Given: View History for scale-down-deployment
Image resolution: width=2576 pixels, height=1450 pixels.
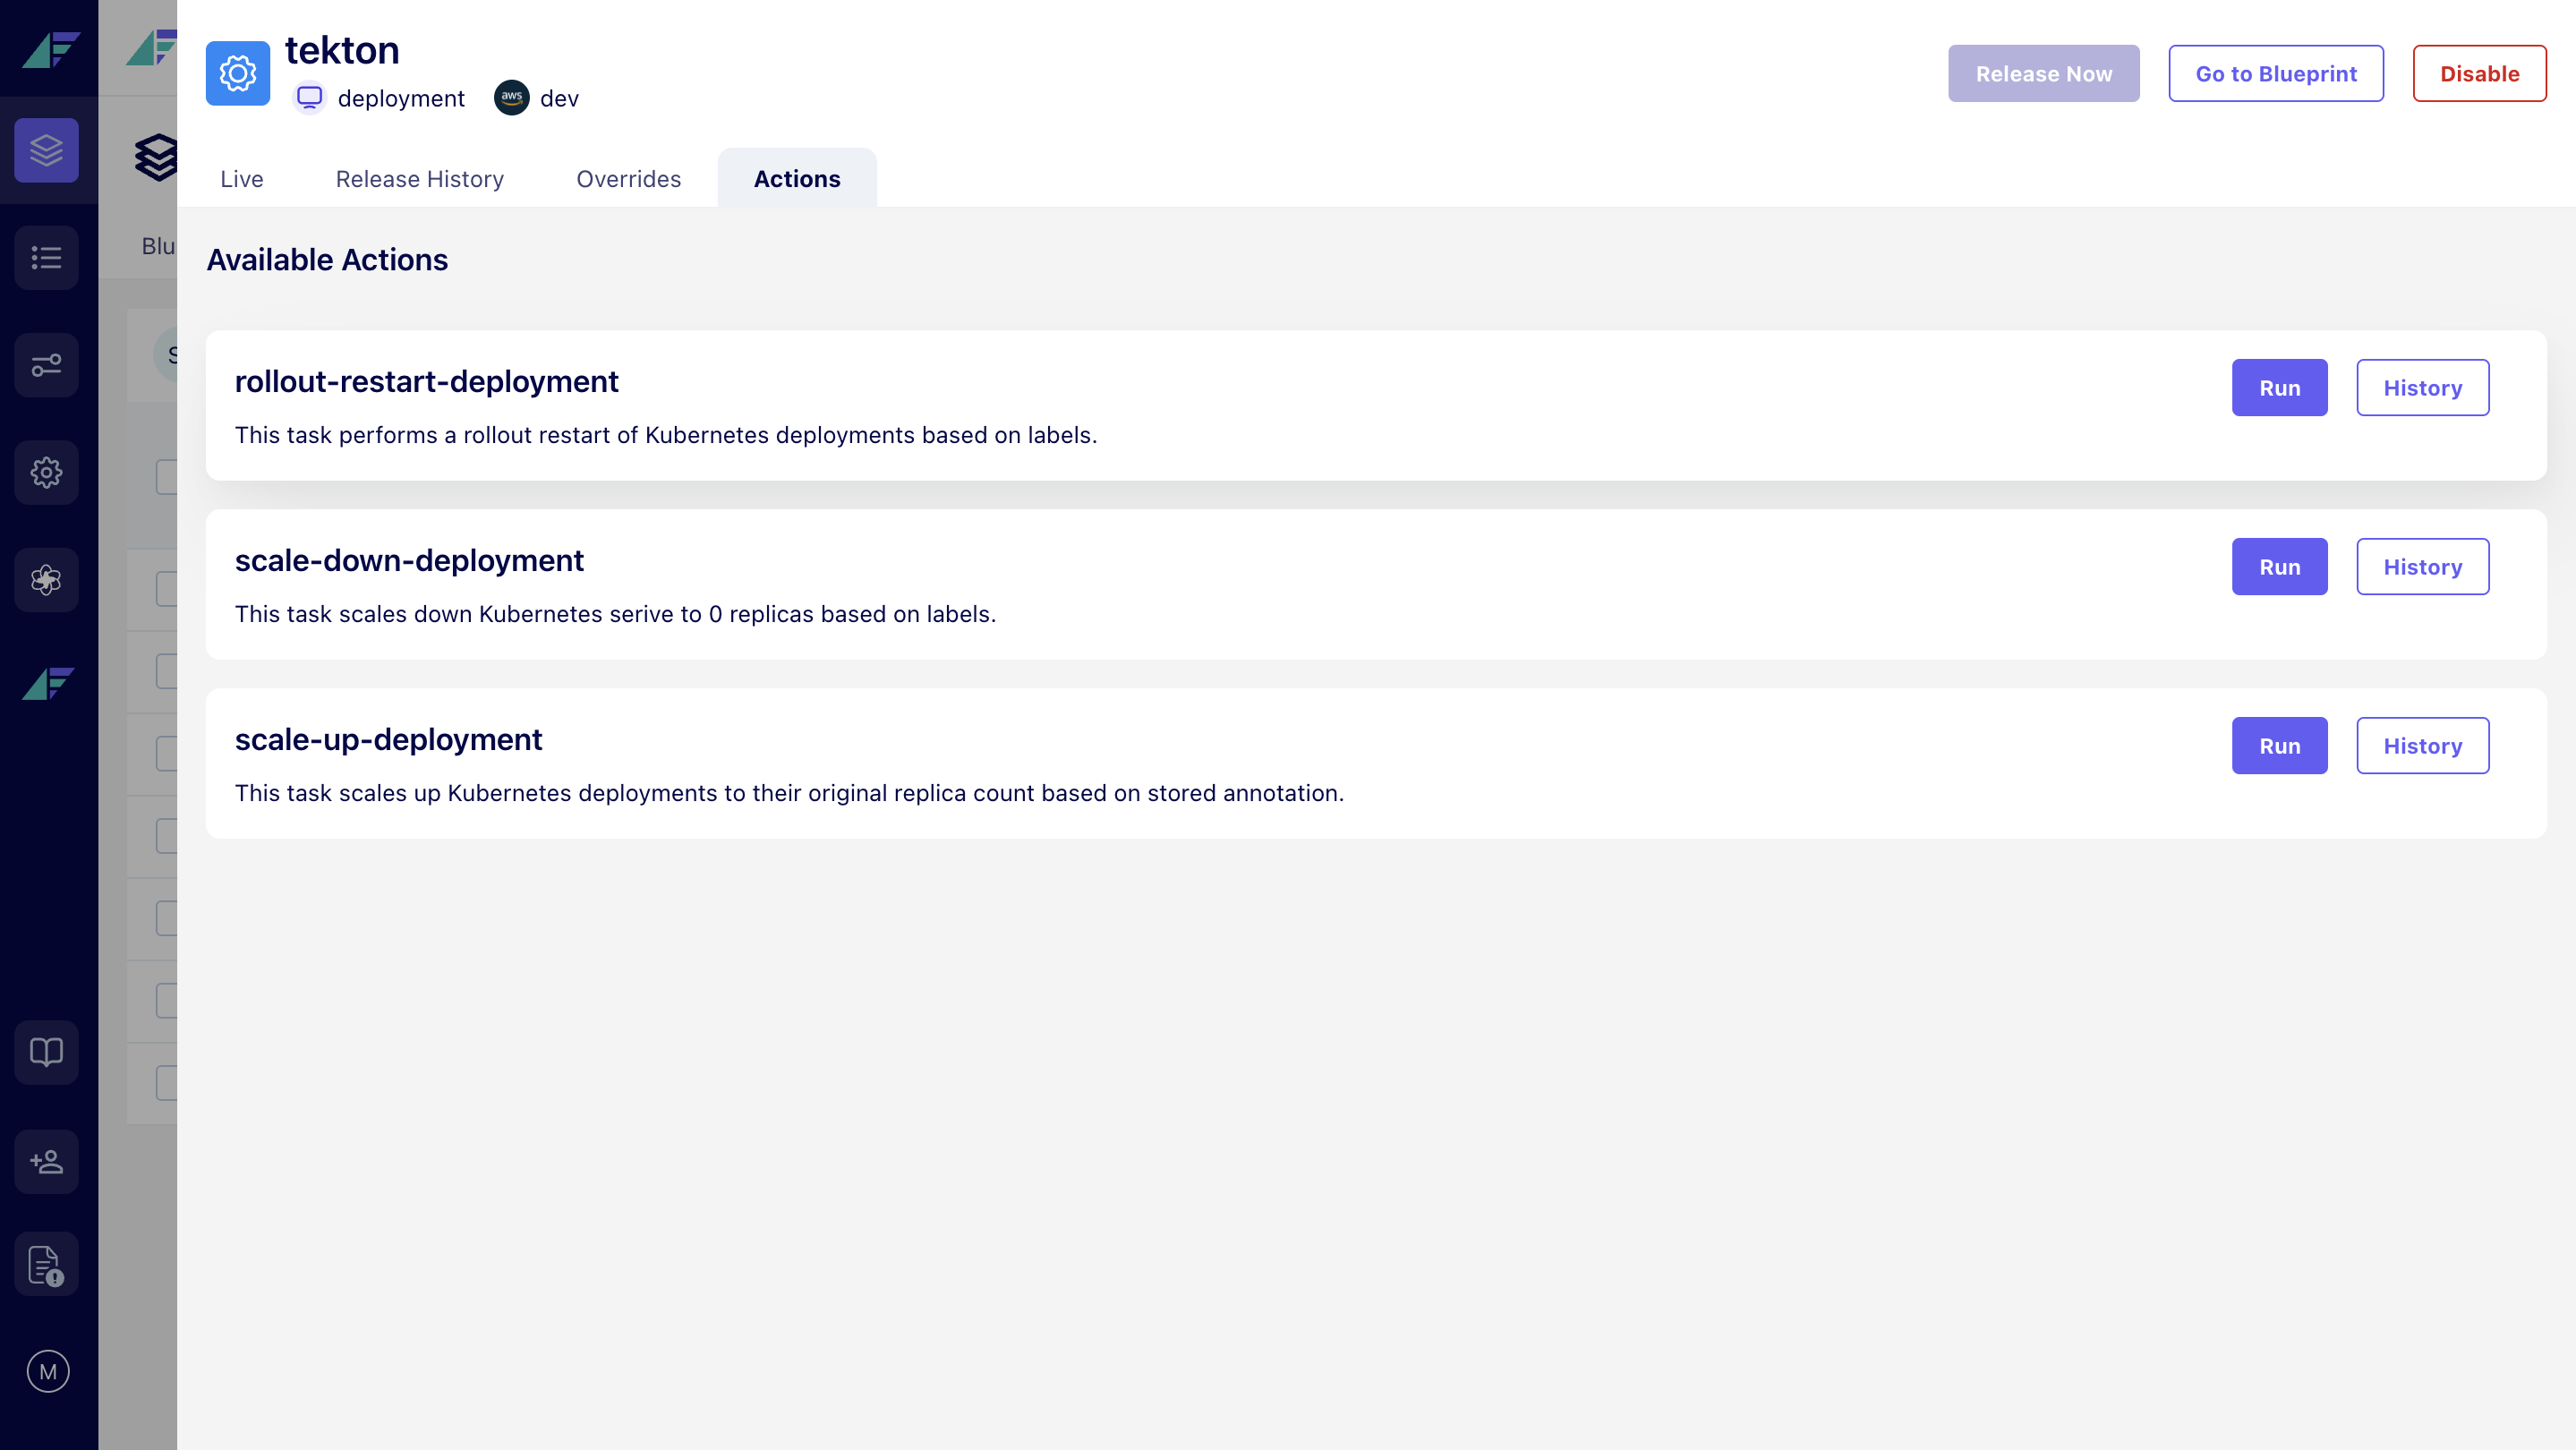Looking at the screenshot, I should [x=2422, y=567].
